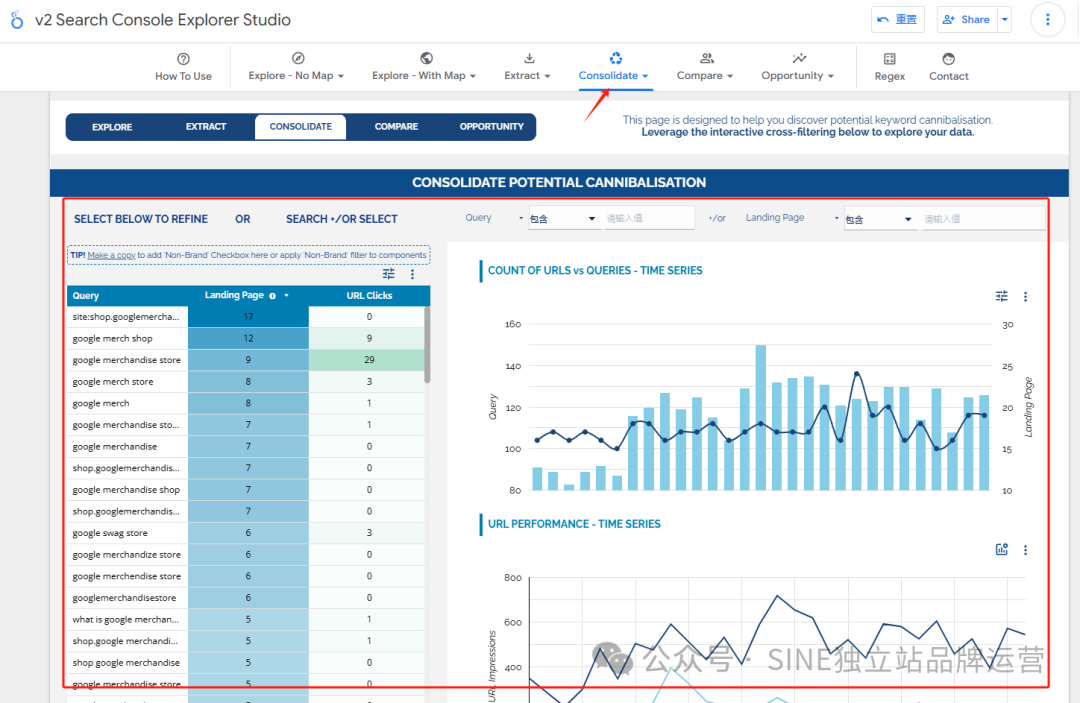The image size is (1080, 703).
Task: Select the 'shop google merchandise' query row
Action: point(248,662)
